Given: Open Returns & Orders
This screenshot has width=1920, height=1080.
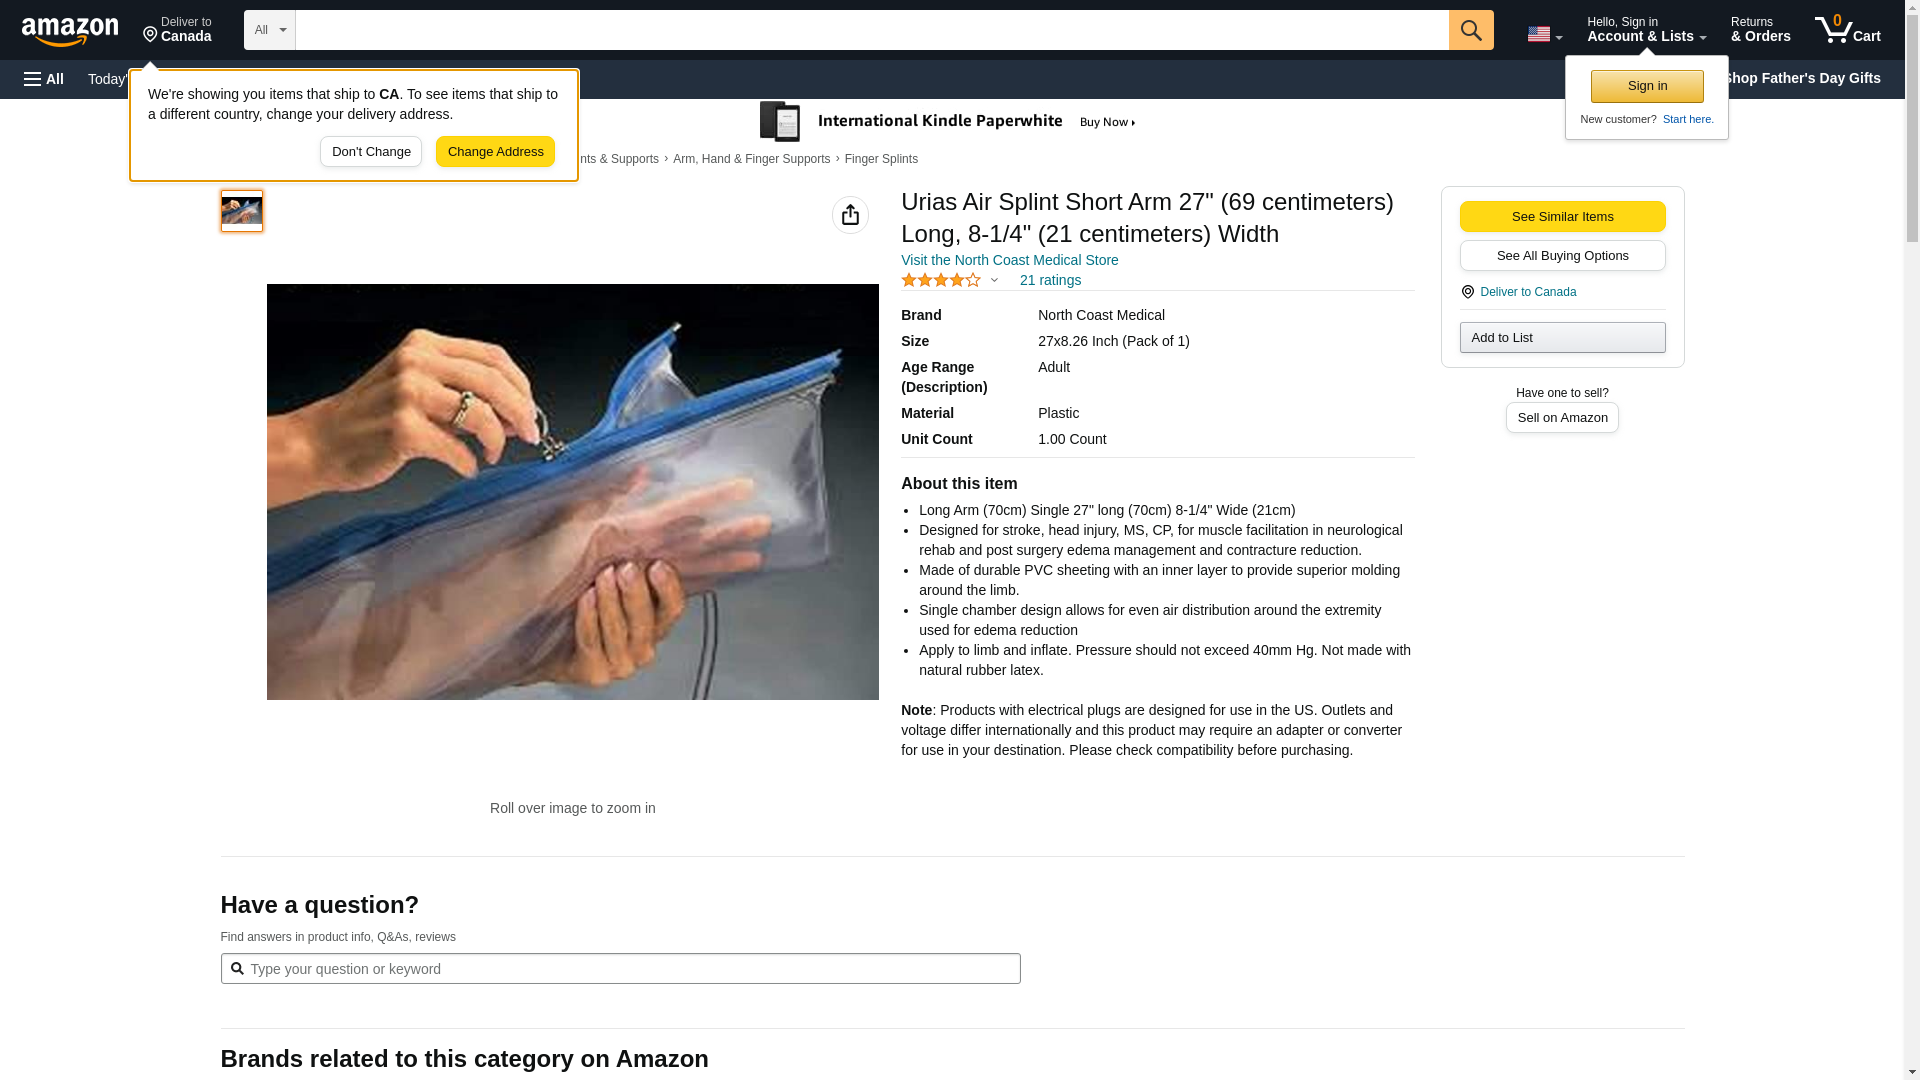Looking at the screenshot, I should [1760, 30].
